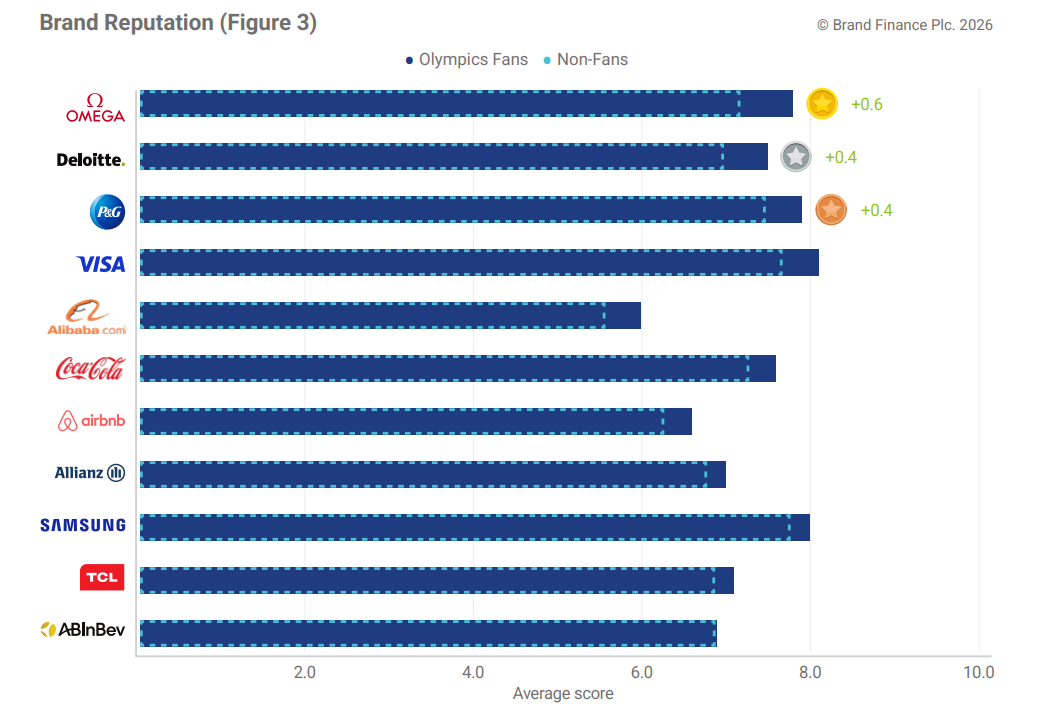Click the Airbnb logo
Screen dimensions: 1038x720
click(x=92, y=421)
